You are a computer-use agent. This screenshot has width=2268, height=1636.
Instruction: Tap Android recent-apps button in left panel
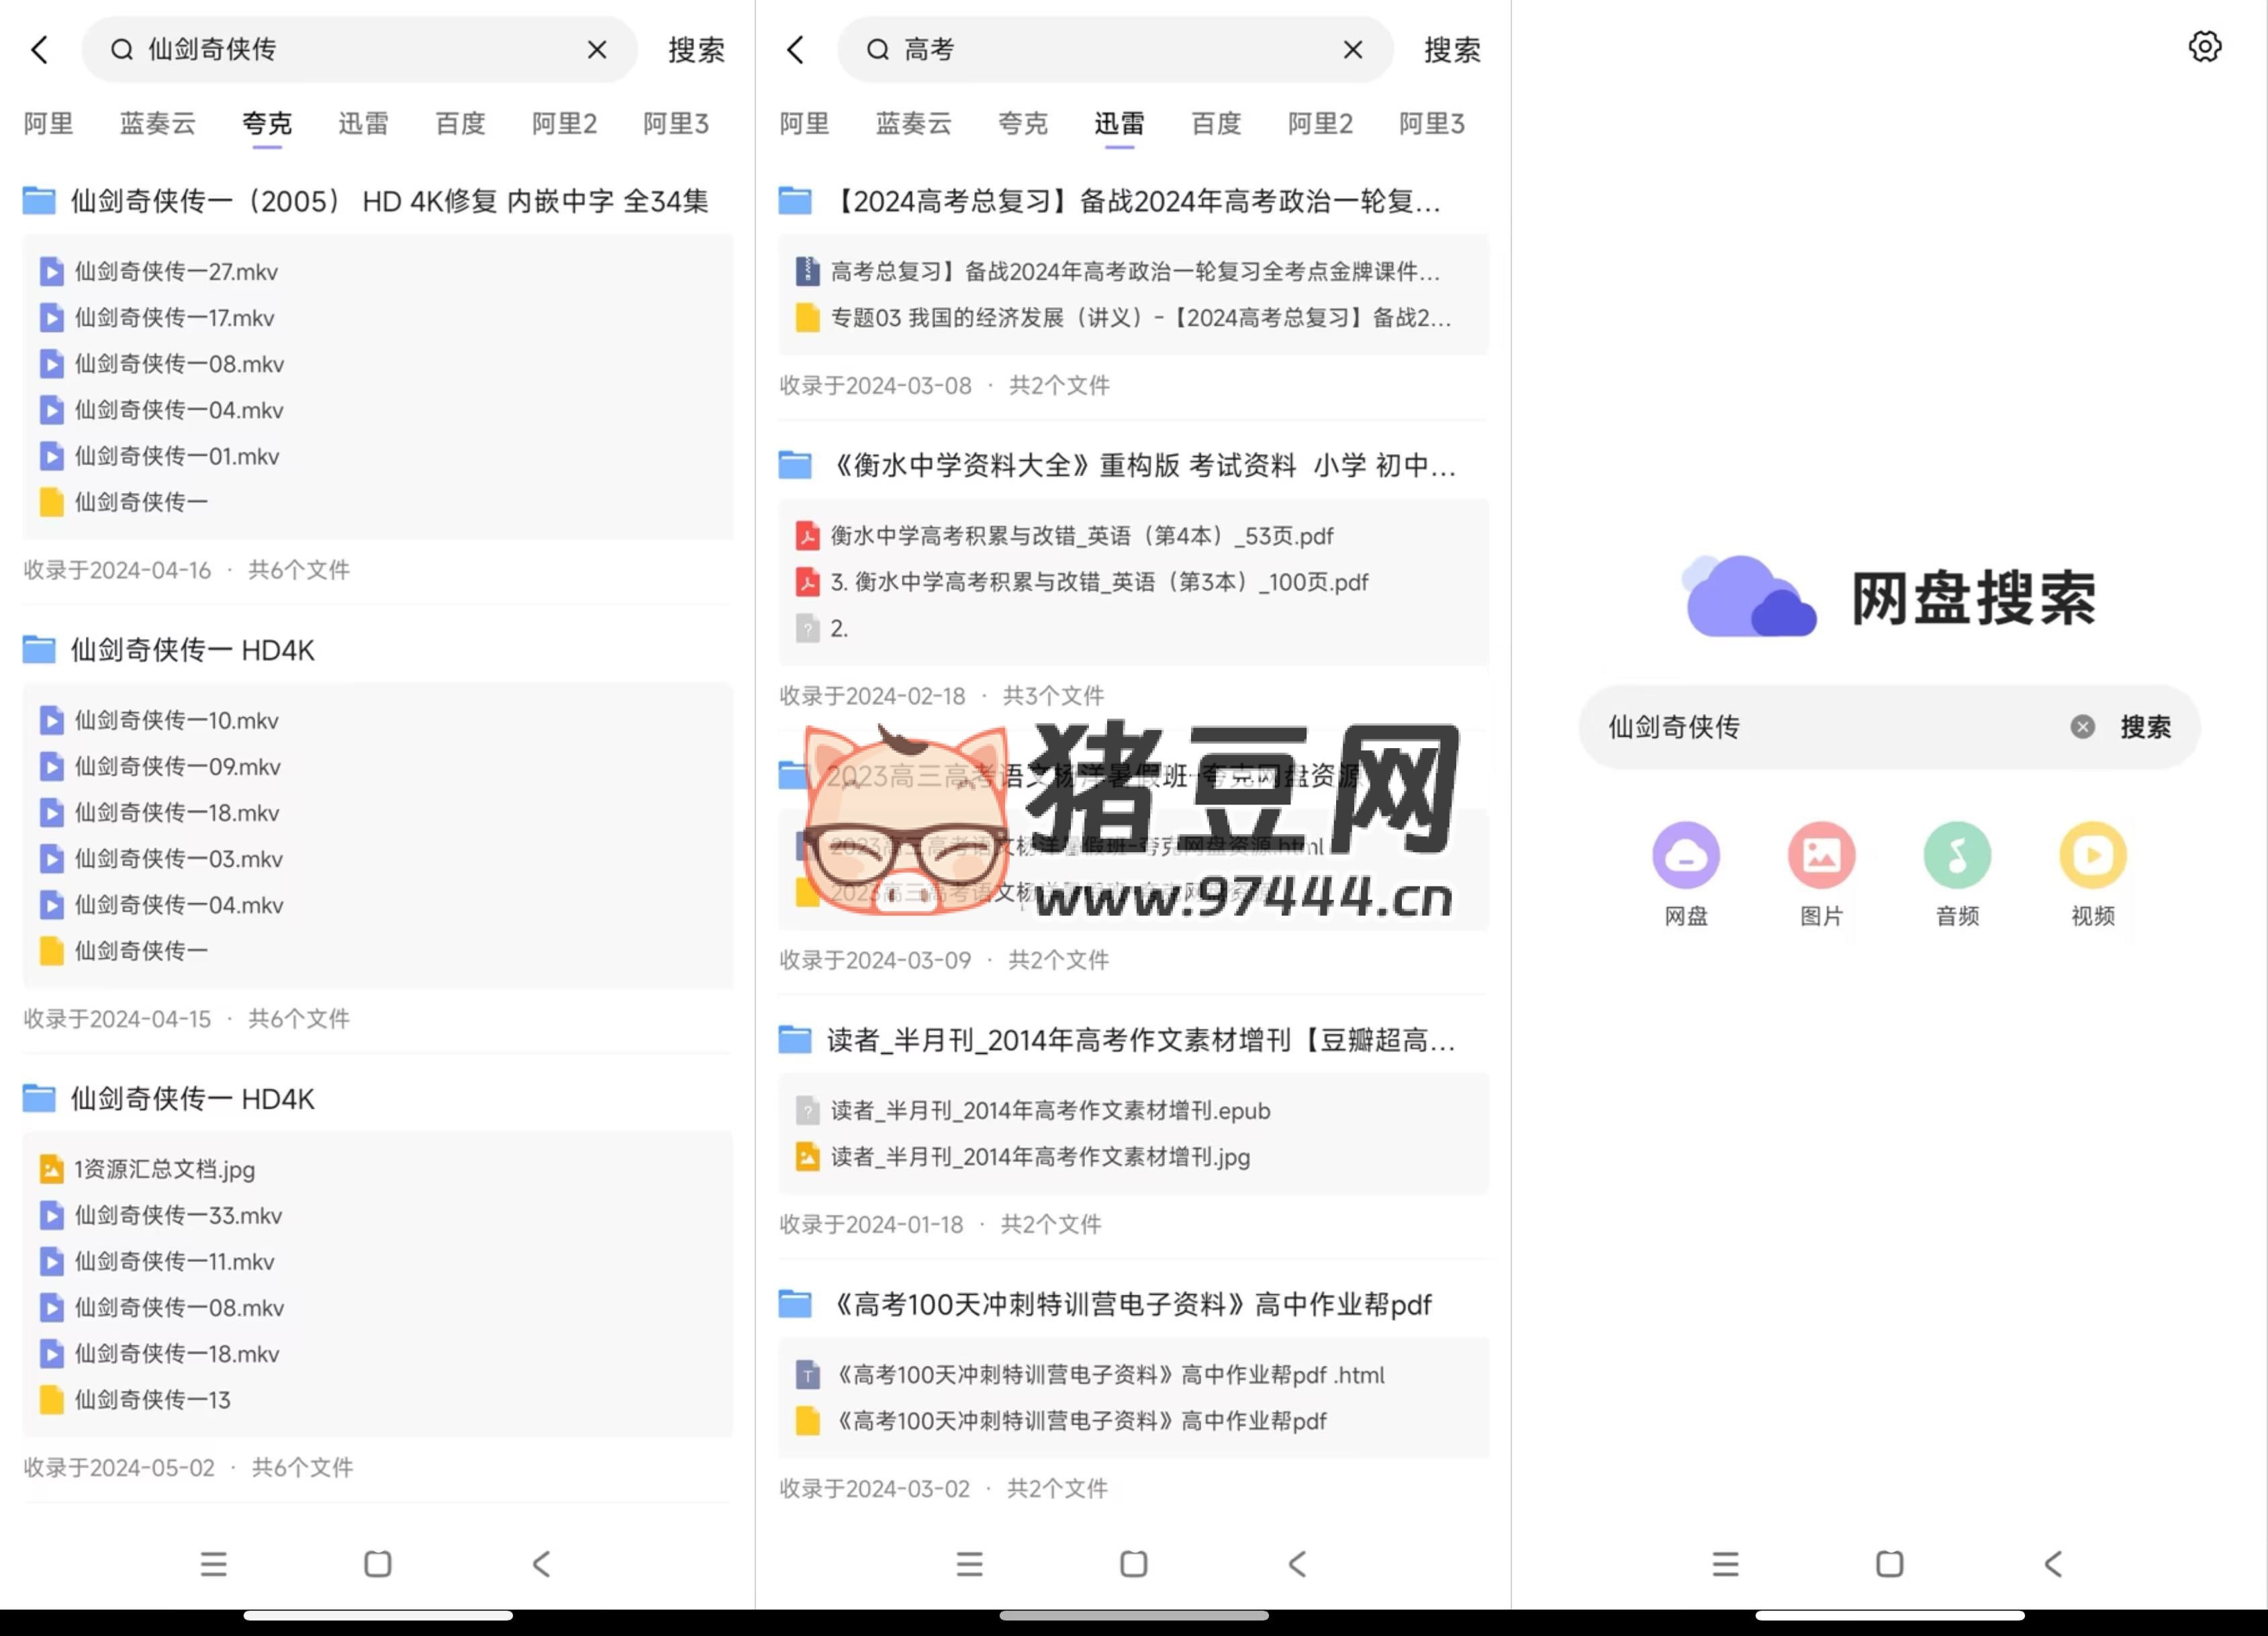click(213, 1564)
